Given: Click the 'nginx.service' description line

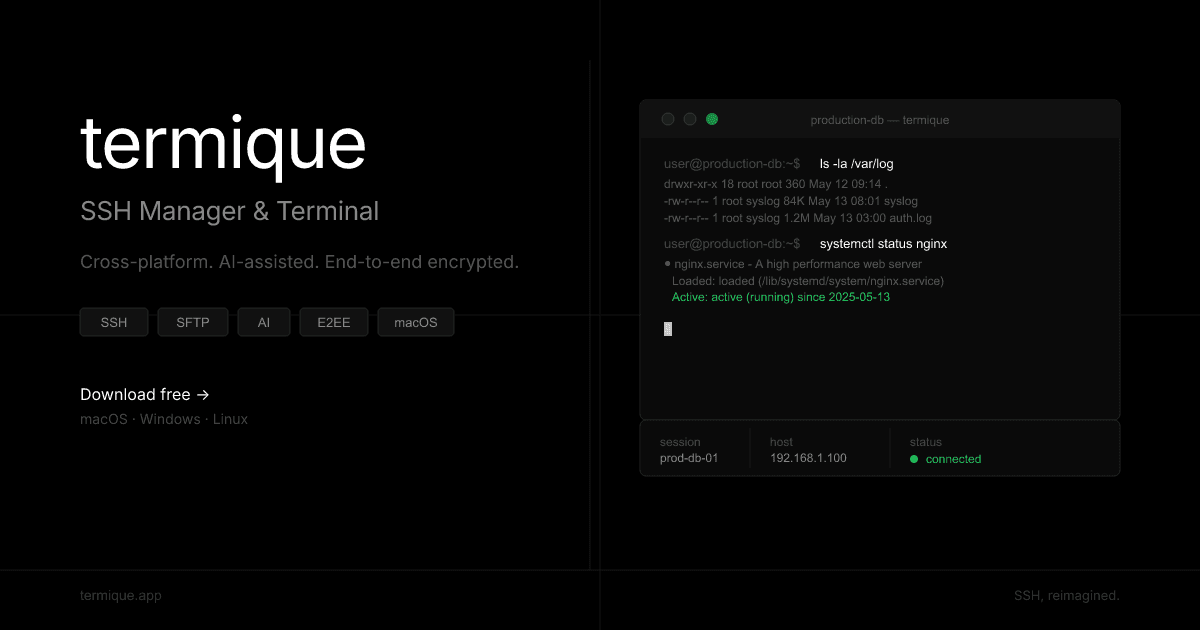Looking at the screenshot, I should click(x=793, y=264).
